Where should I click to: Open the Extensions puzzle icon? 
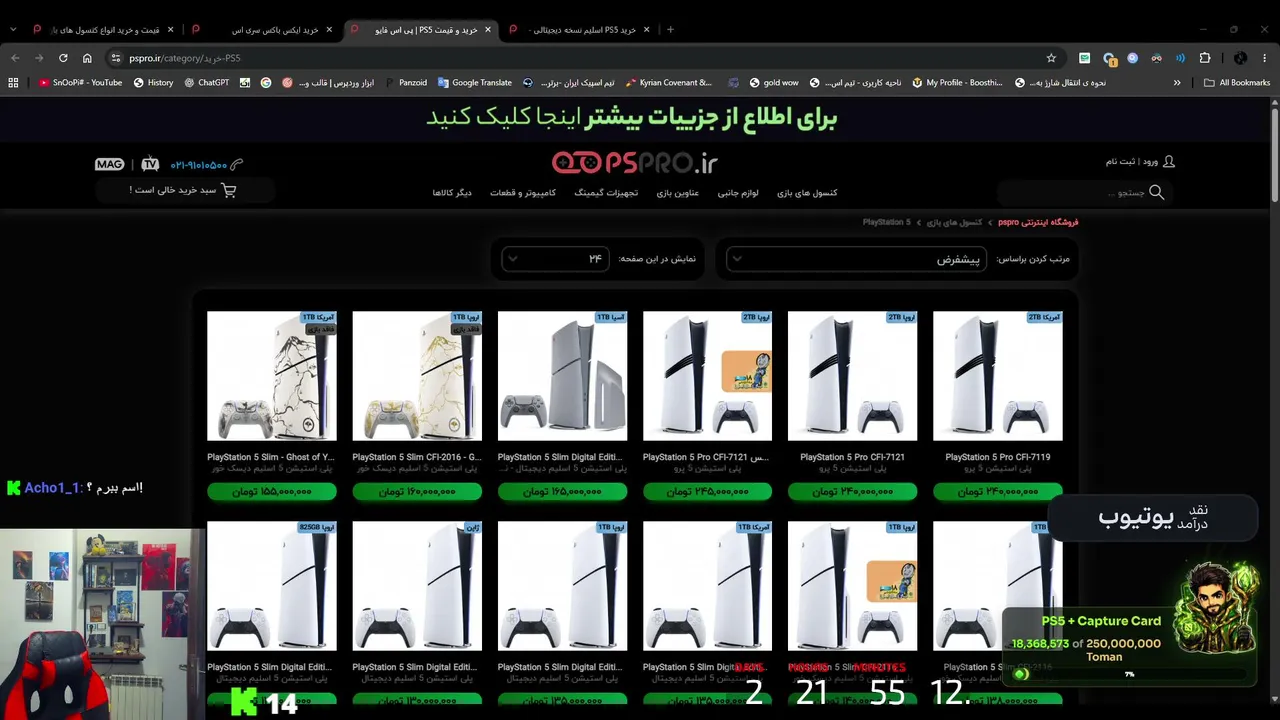[1205, 58]
